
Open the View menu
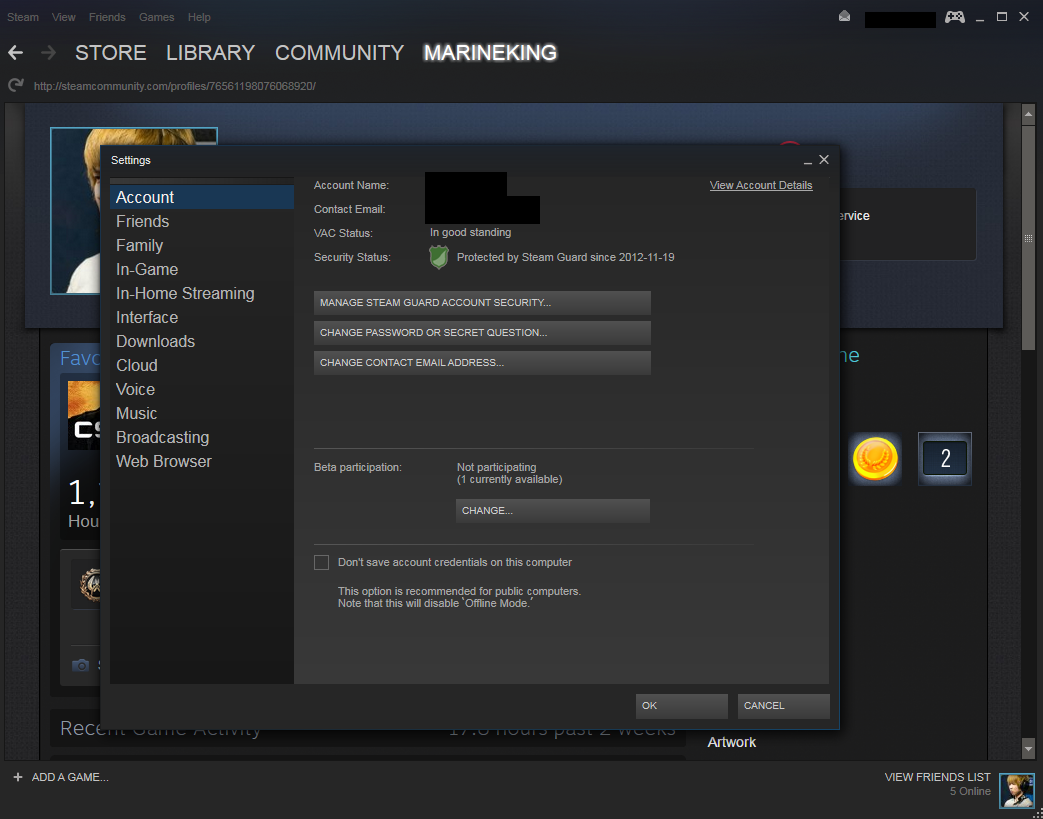[64, 17]
